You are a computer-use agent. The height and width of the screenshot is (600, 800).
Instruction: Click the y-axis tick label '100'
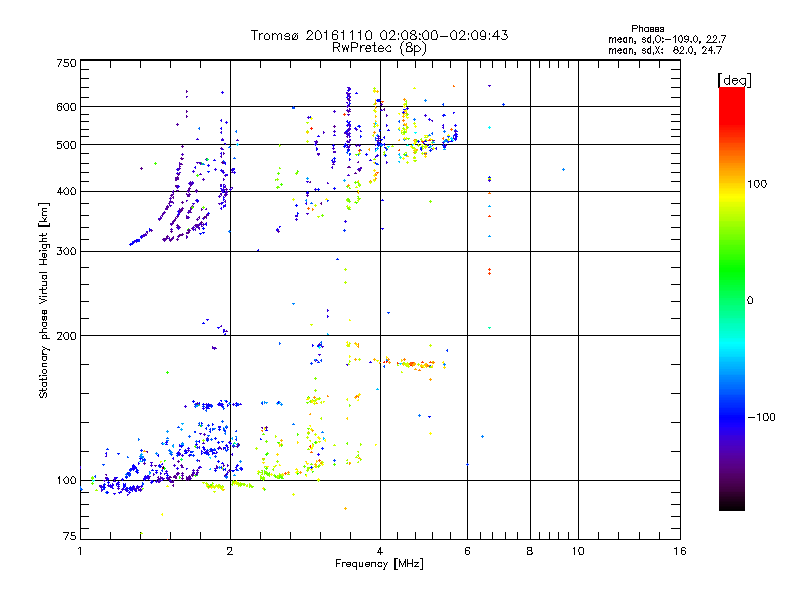pos(66,480)
